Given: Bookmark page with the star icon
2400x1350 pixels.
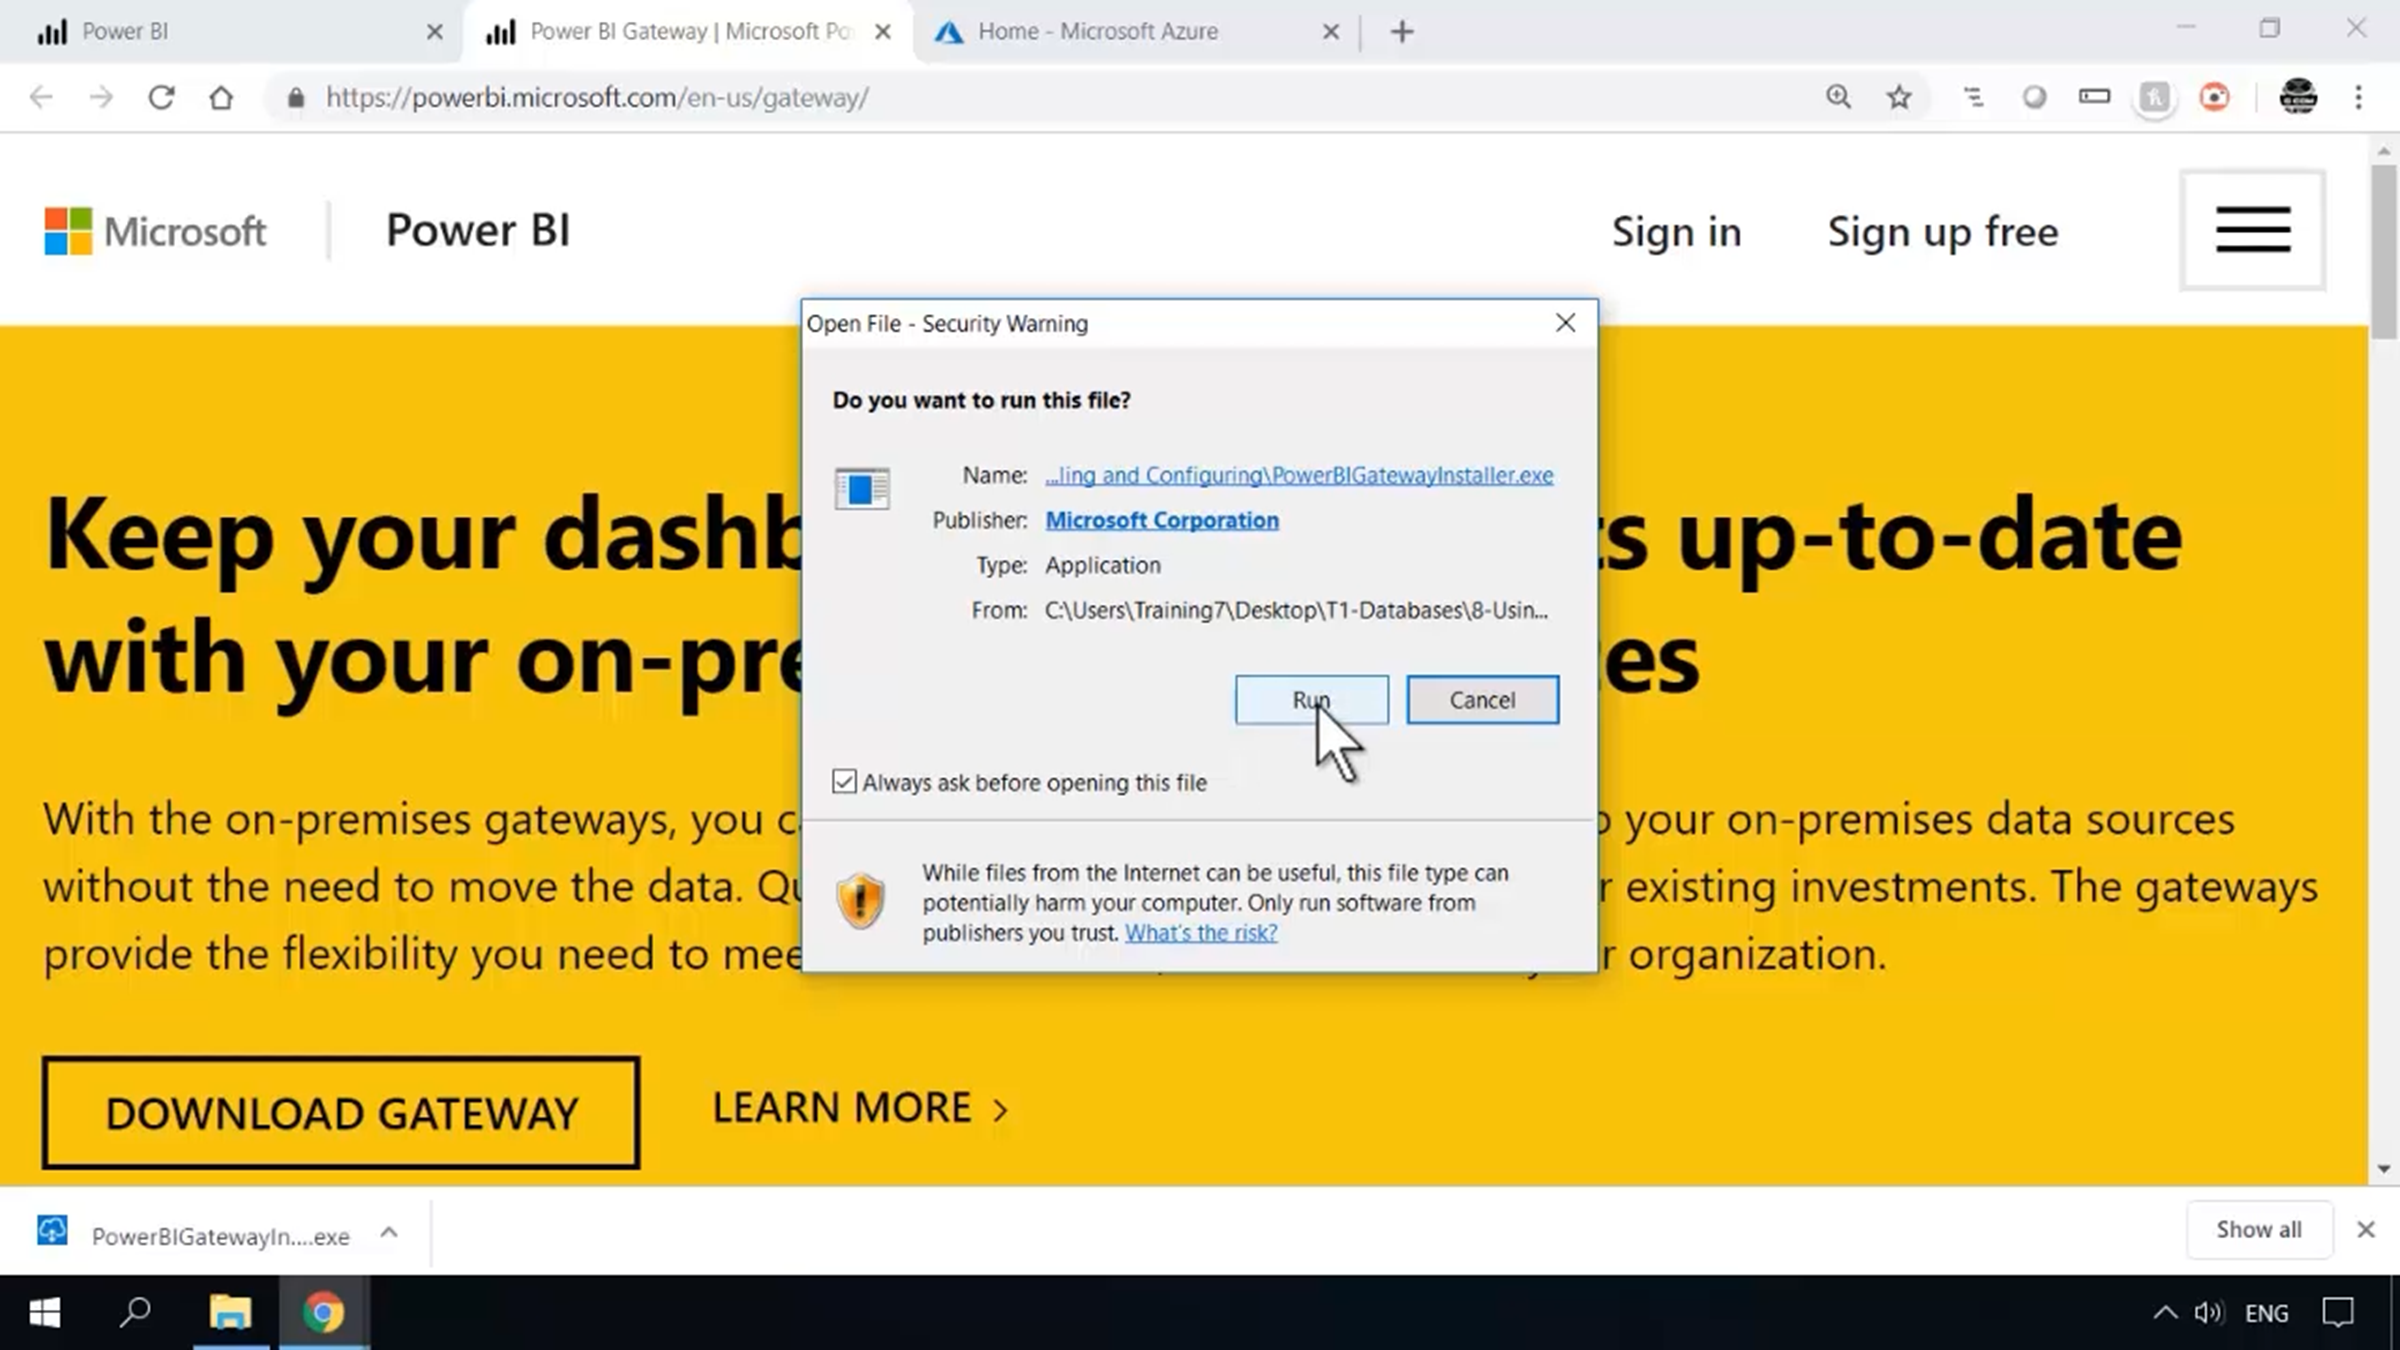Looking at the screenshot, I should tap(1898, 97).
